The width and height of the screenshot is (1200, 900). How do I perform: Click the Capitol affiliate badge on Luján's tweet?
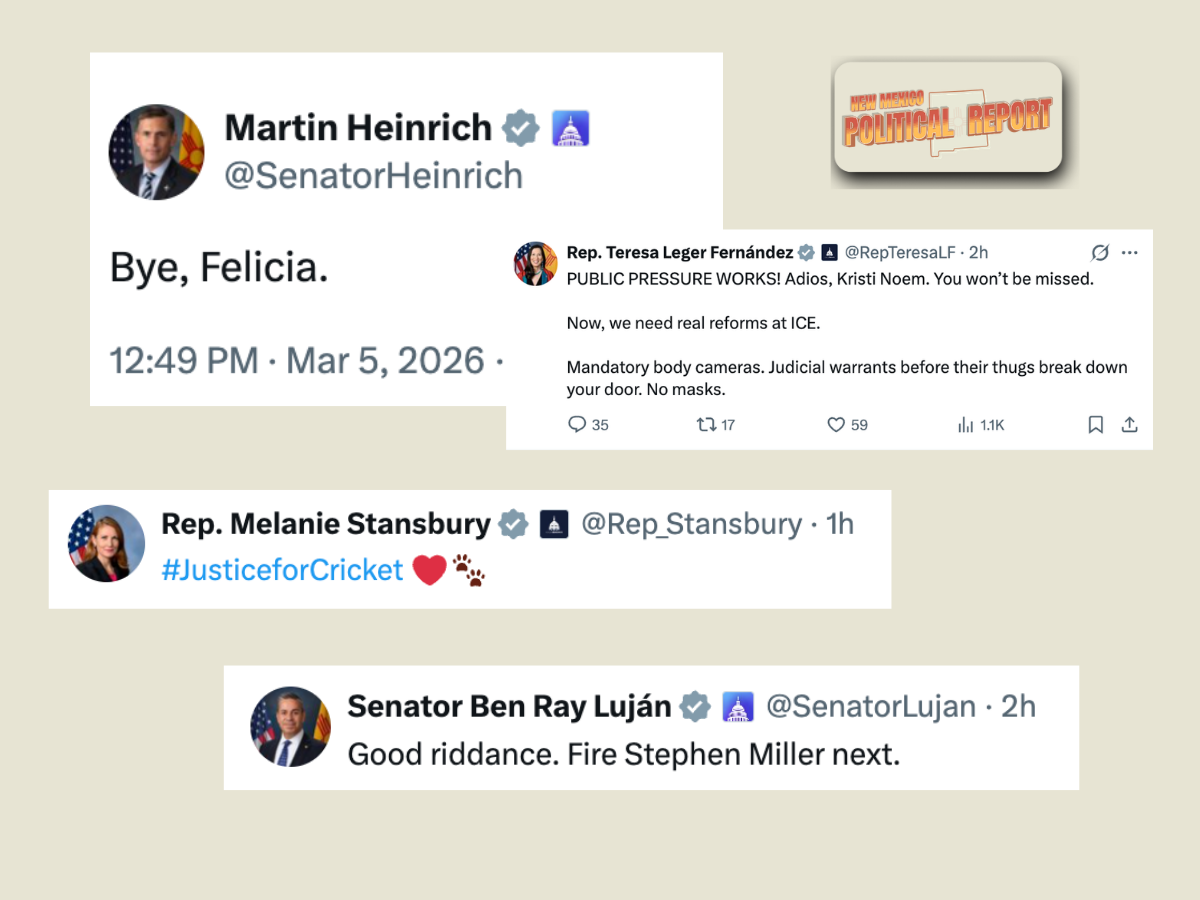click(x=737, y=706)
